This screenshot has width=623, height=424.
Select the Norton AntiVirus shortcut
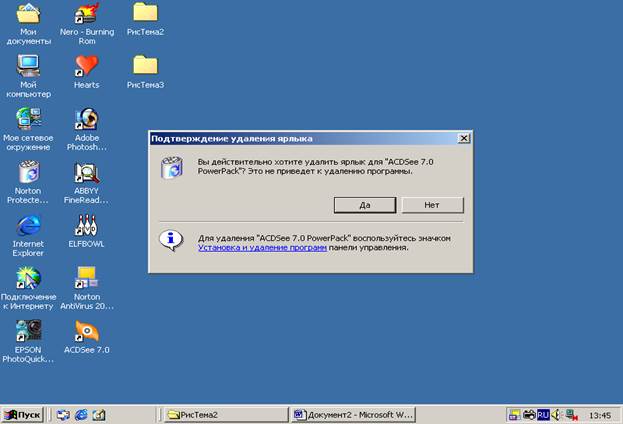pos(87,288)
